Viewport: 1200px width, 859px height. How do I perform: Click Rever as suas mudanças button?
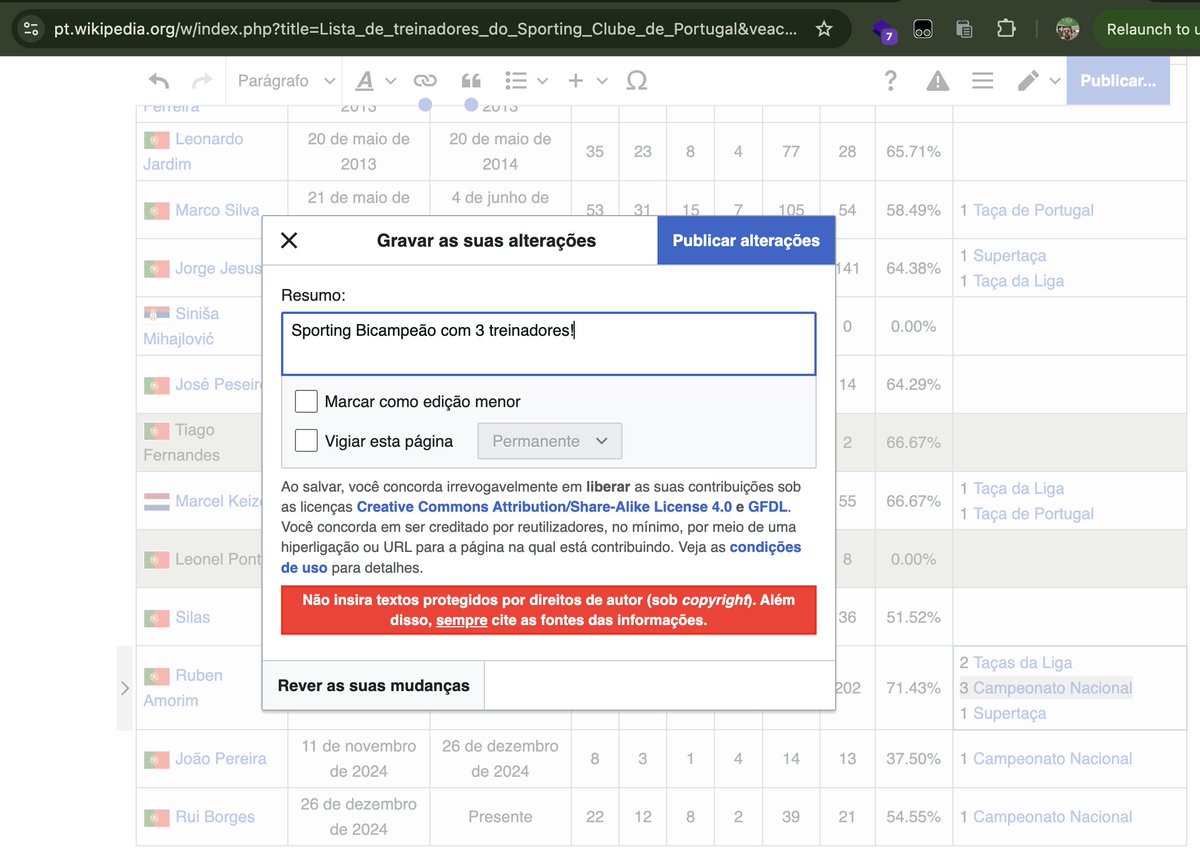(373, 686)
